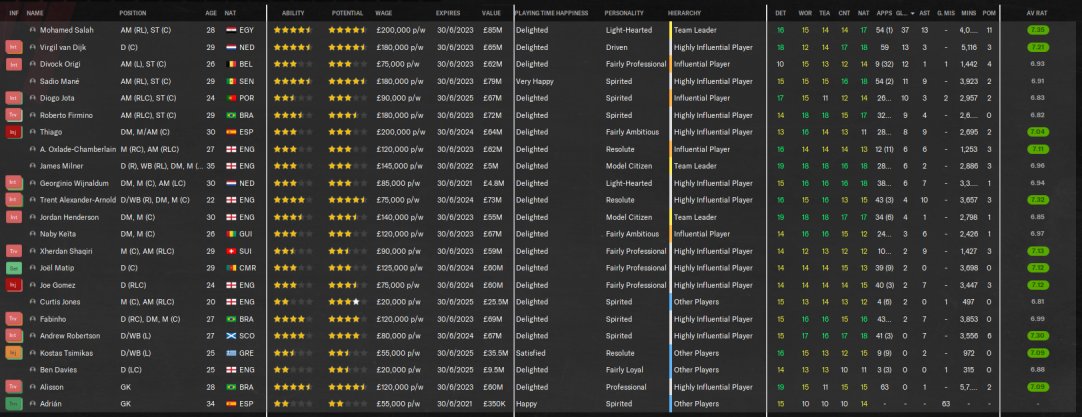
Task: Click Alexander-Arnold's green 7.32 rating badge
Action: point(1037,200)
